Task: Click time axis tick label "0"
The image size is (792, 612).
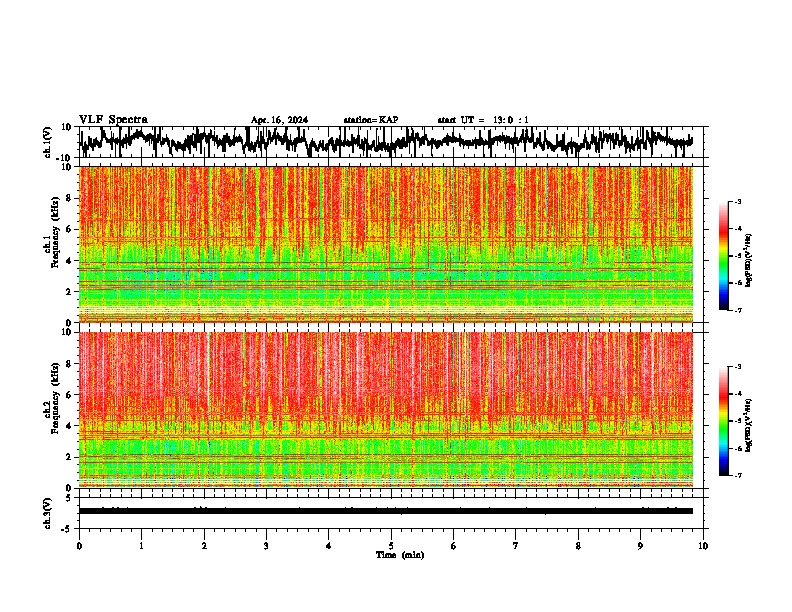Action: point(79,546)
